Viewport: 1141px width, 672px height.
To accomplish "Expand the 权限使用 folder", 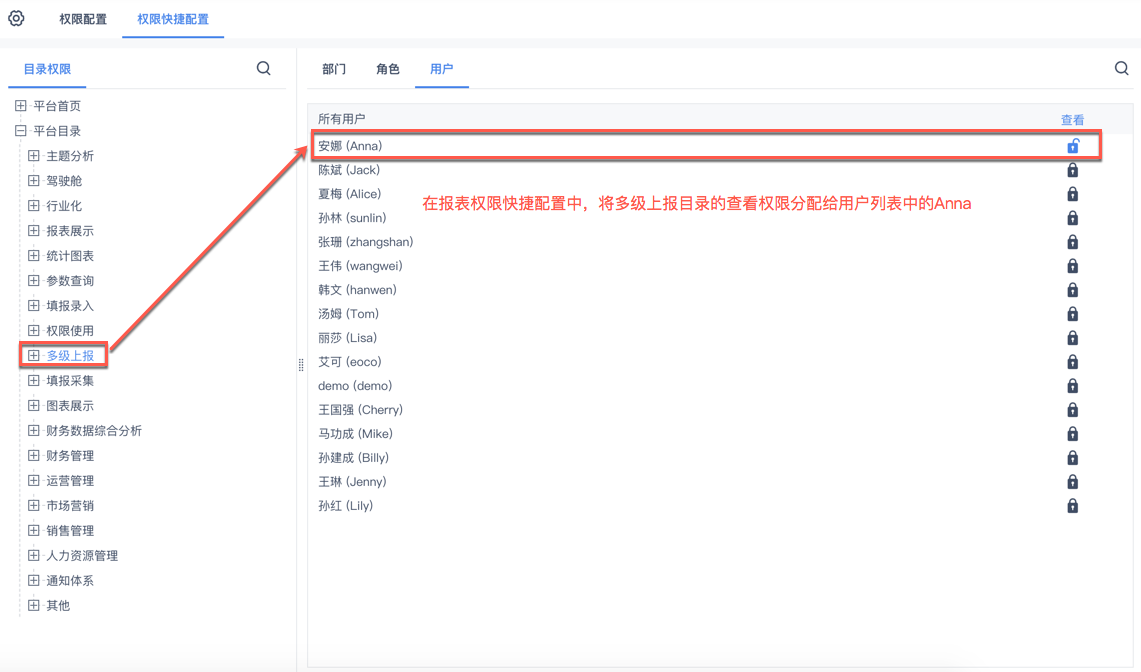I will coord(33,331).
